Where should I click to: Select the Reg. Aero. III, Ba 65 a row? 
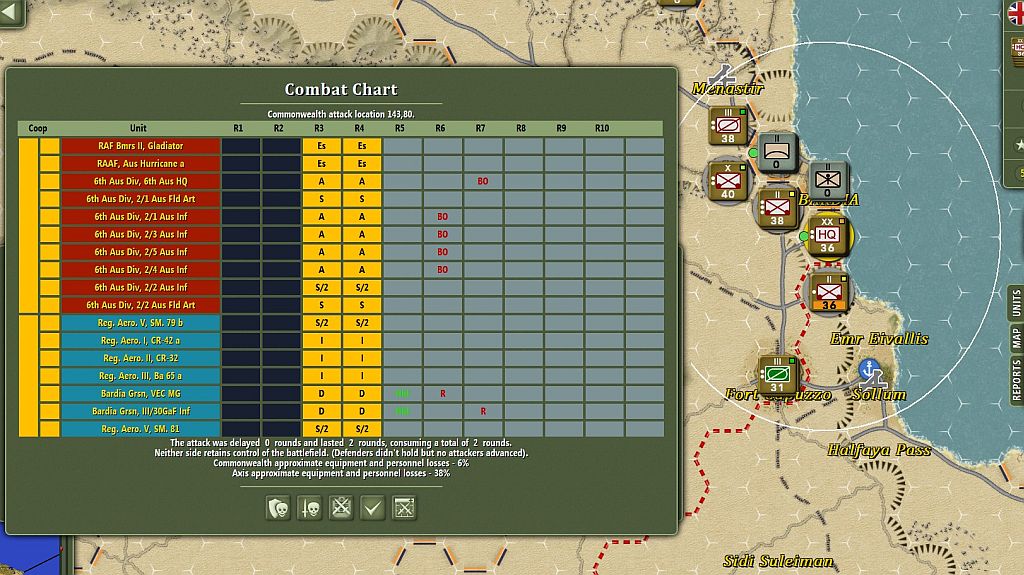pyautogui.click(x=140, y=376)
